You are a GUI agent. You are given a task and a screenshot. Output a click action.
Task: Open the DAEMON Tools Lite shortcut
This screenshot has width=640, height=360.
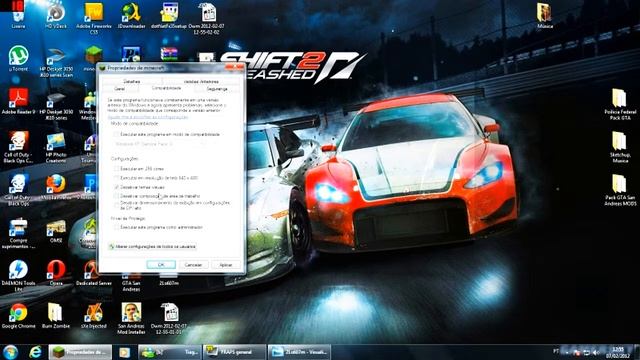tap(18, 276)
